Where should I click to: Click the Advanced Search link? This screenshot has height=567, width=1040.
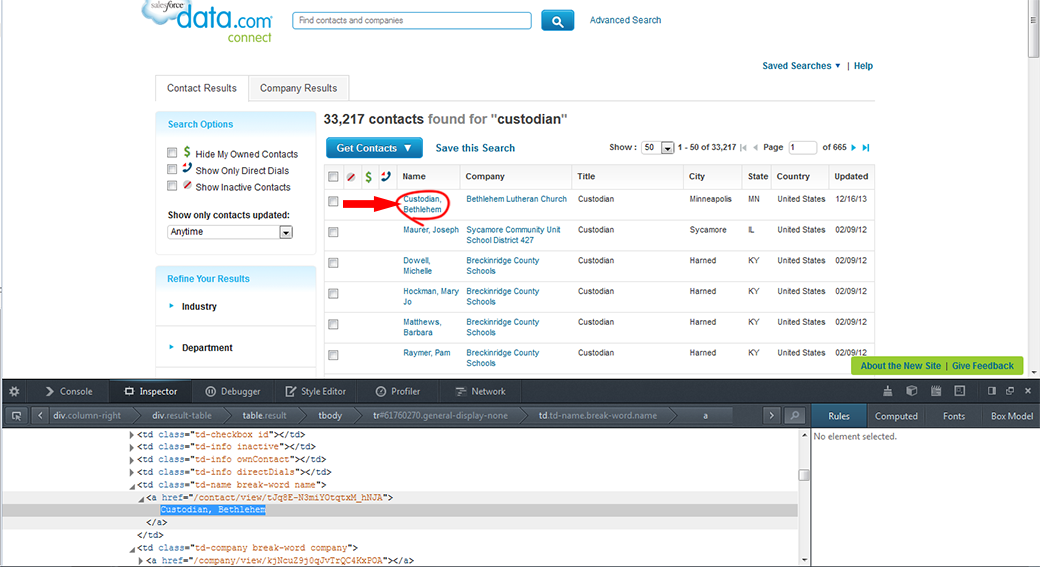tap(625, 20)
